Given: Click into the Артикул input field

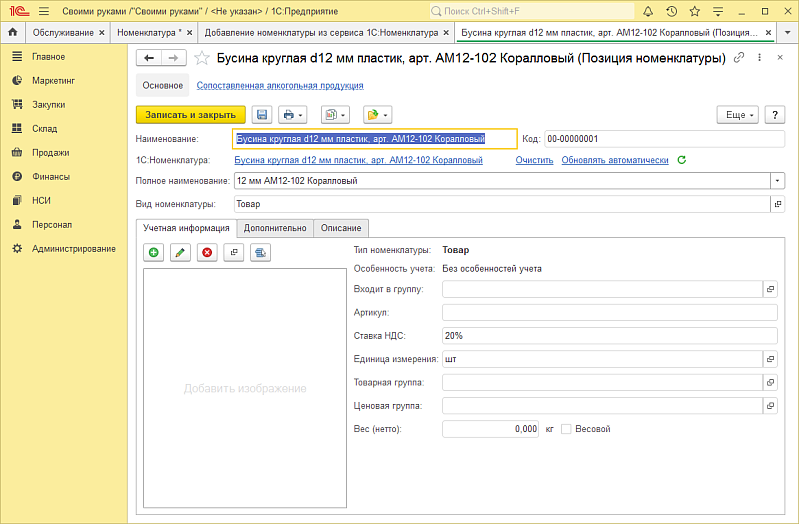Looking at the screenshot, I should click(609, 313).
